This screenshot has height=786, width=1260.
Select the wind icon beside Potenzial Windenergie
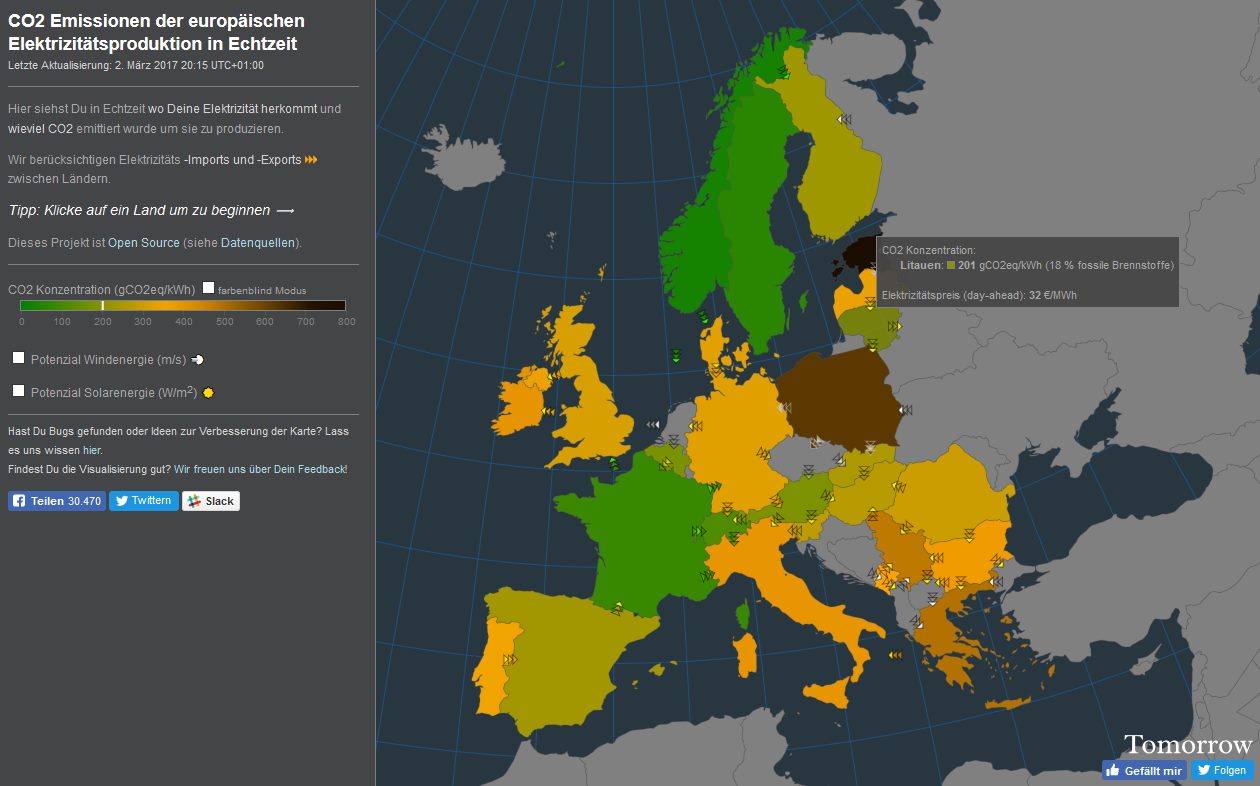pos(196,359)
